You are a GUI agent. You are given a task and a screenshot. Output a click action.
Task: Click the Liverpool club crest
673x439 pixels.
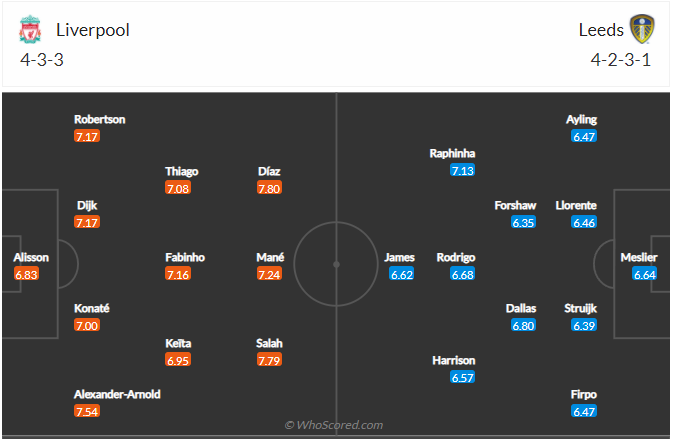(x=29, y=30)
